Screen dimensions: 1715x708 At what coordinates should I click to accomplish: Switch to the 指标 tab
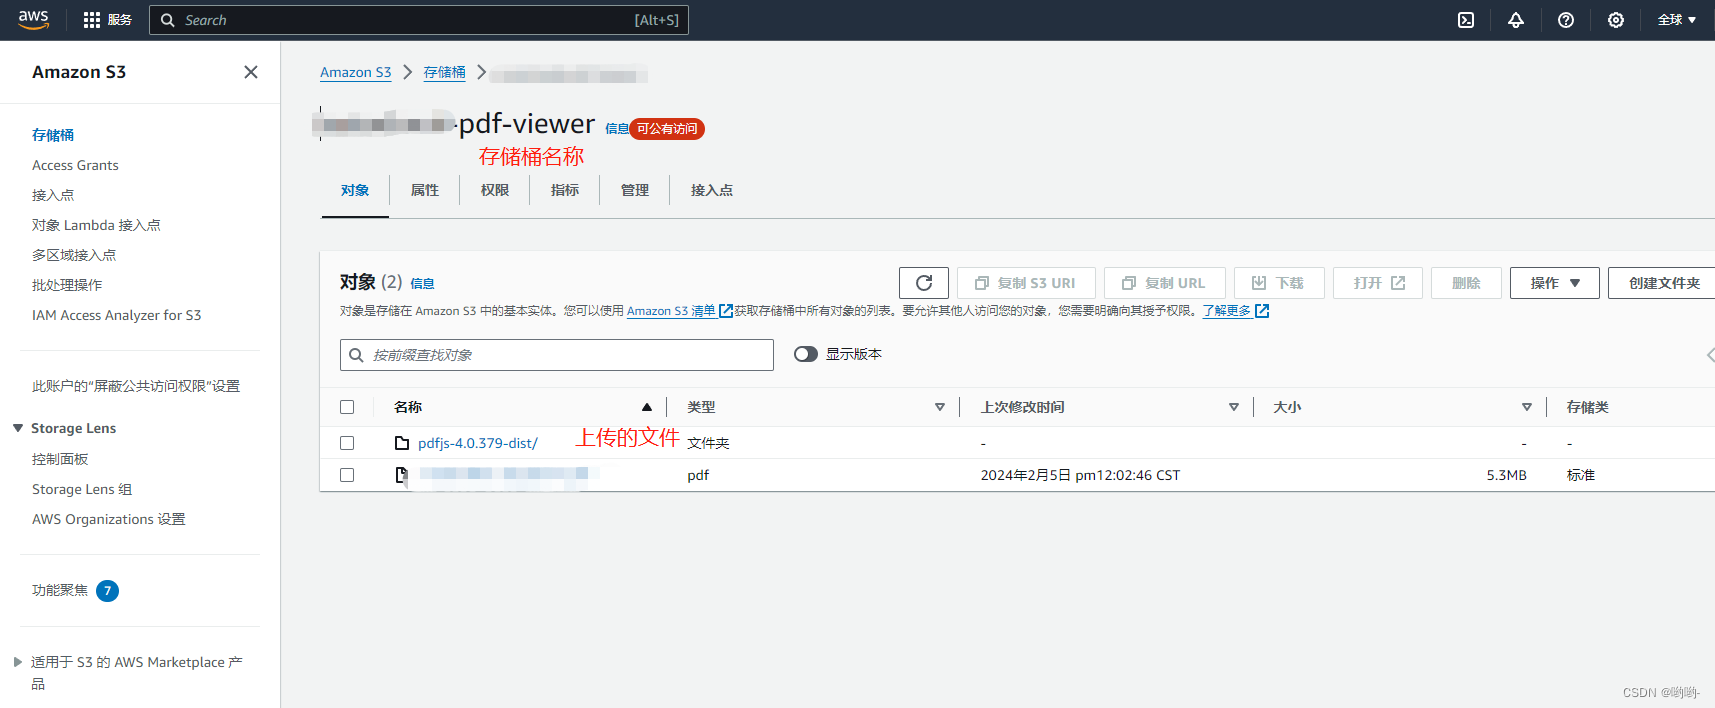(565, 190)
